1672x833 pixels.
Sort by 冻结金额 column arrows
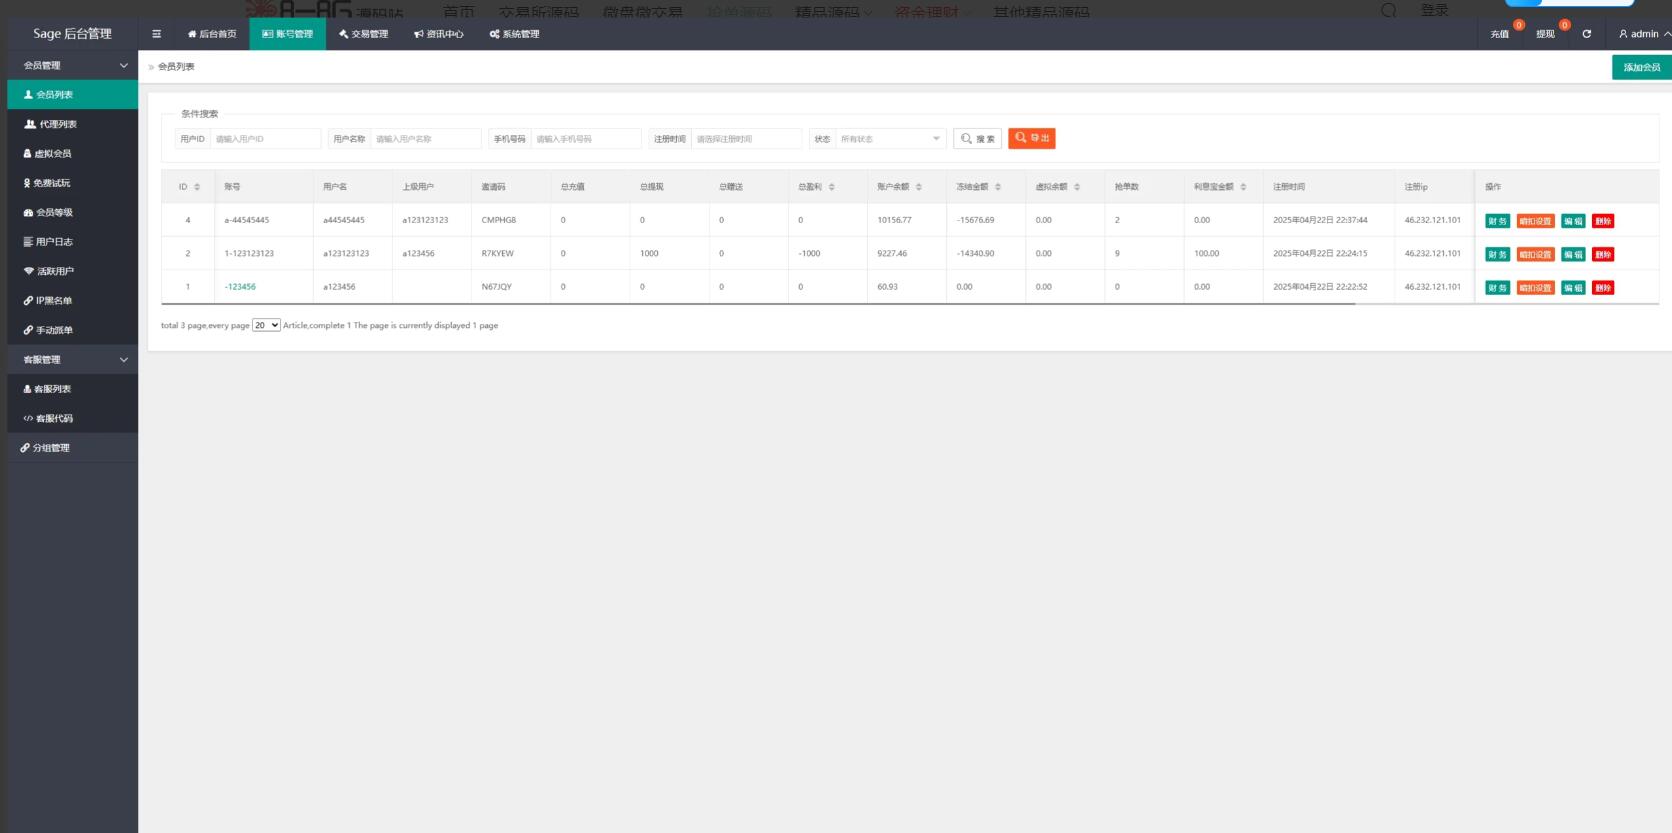(998, 187)
